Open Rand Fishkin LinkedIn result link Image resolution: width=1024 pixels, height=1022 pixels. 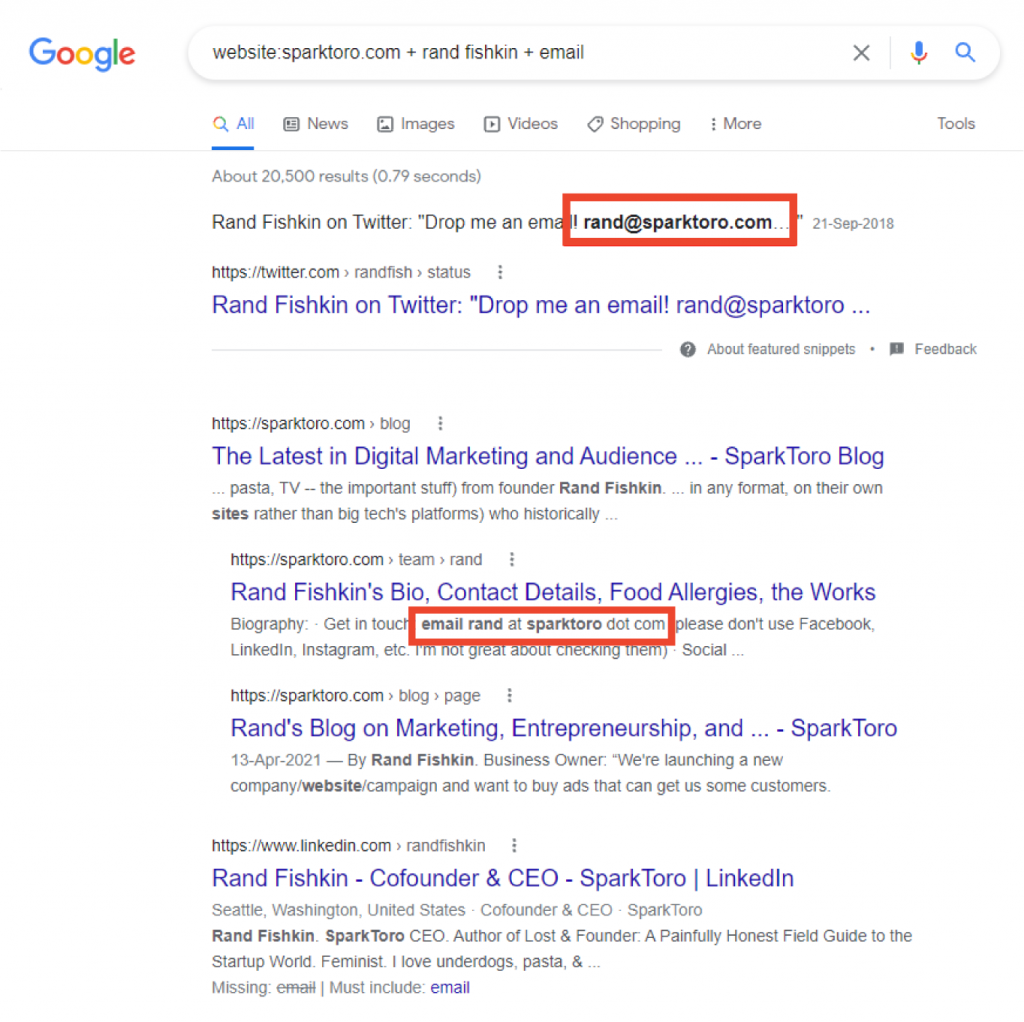[x=503, y=878]
